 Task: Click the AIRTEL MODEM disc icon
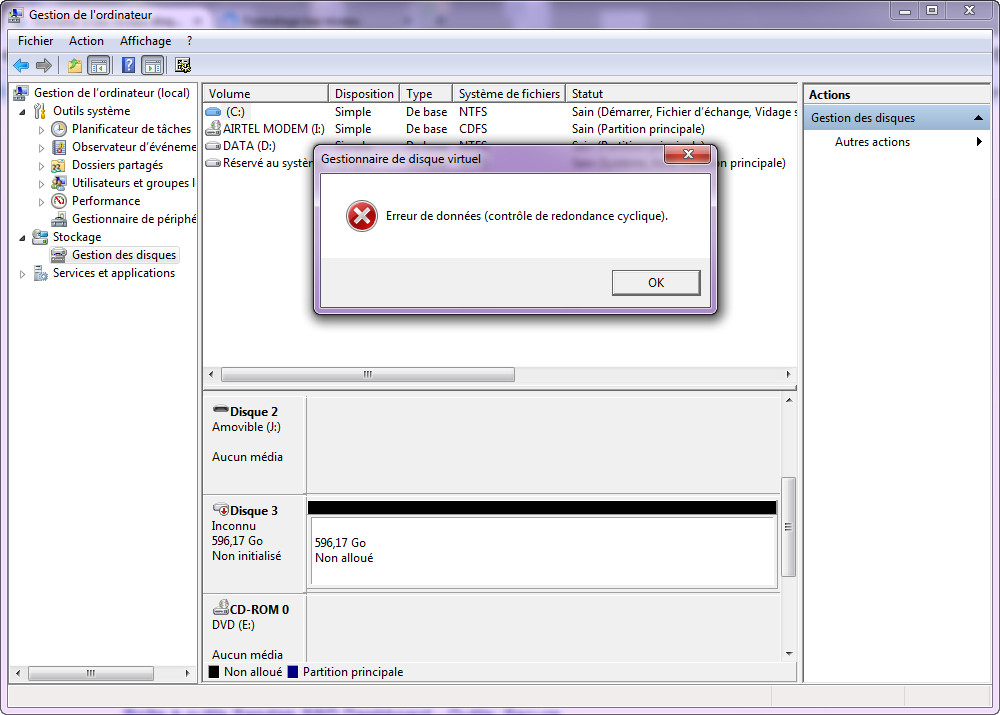(x=213, y=129)
